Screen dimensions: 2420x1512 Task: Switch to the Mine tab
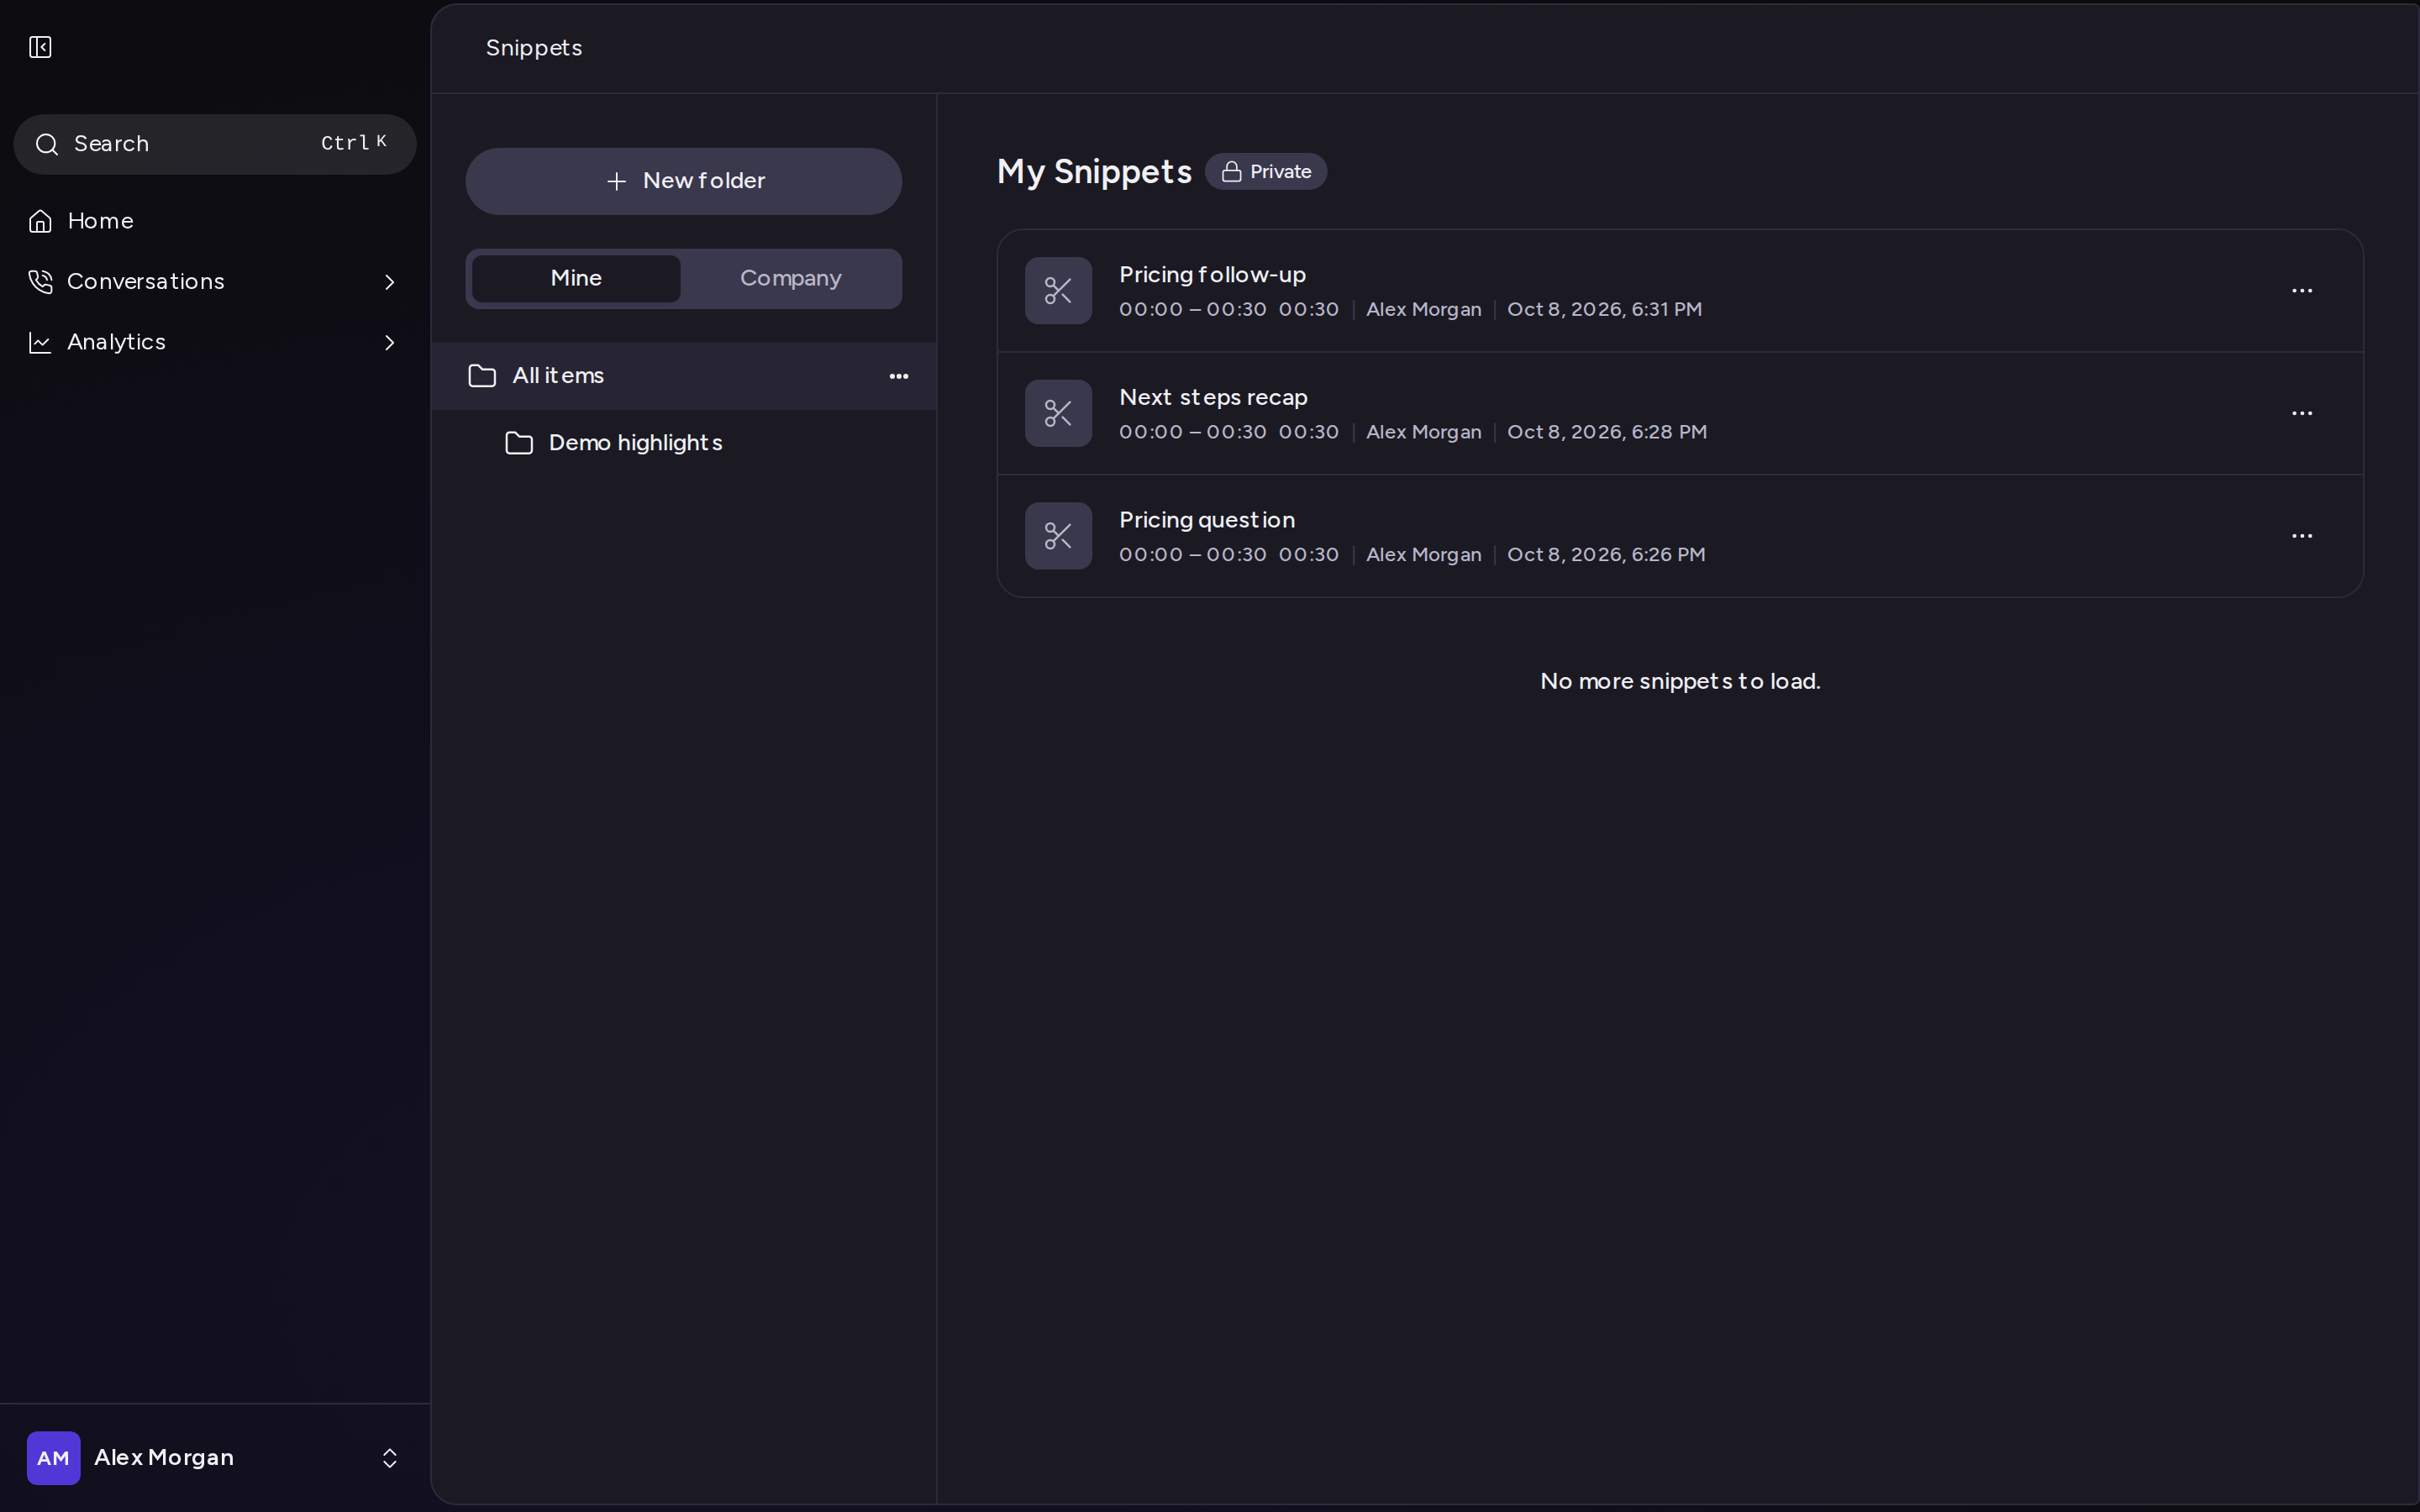[576, 278]
